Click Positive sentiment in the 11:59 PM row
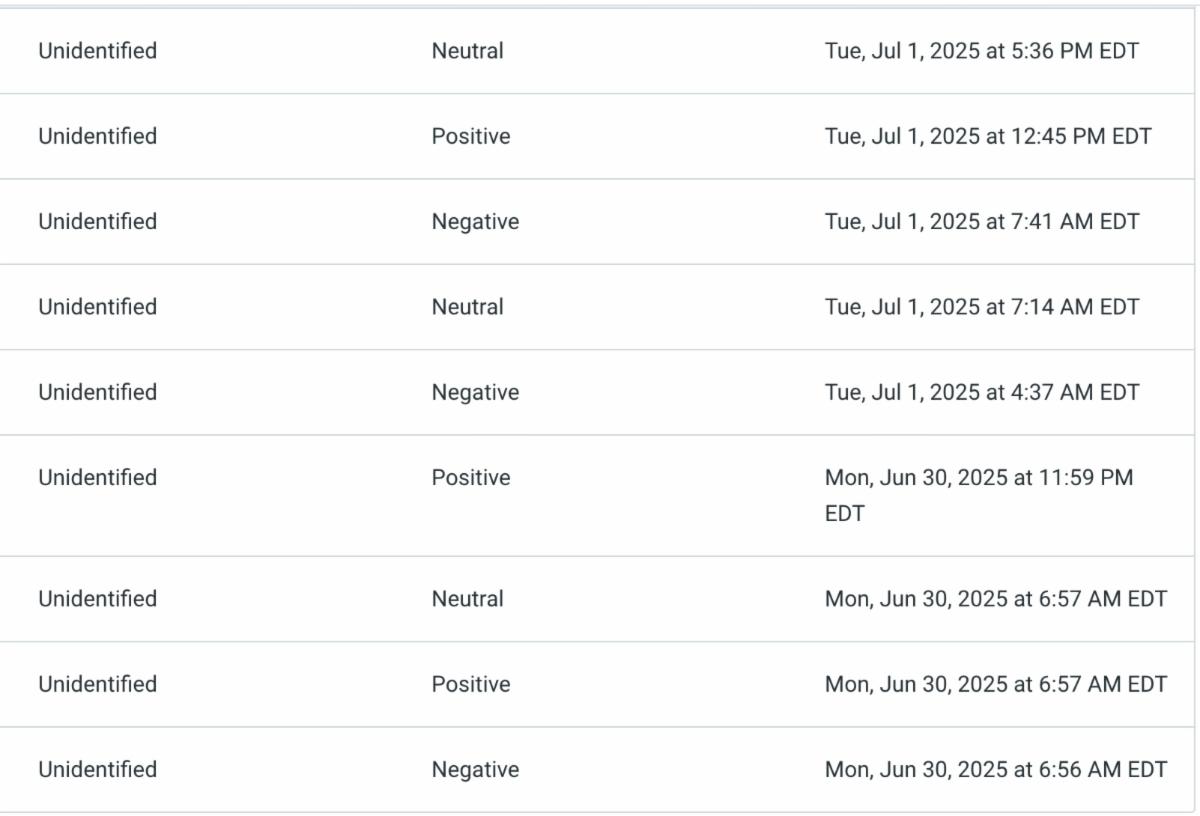 [x=470, y=478]
